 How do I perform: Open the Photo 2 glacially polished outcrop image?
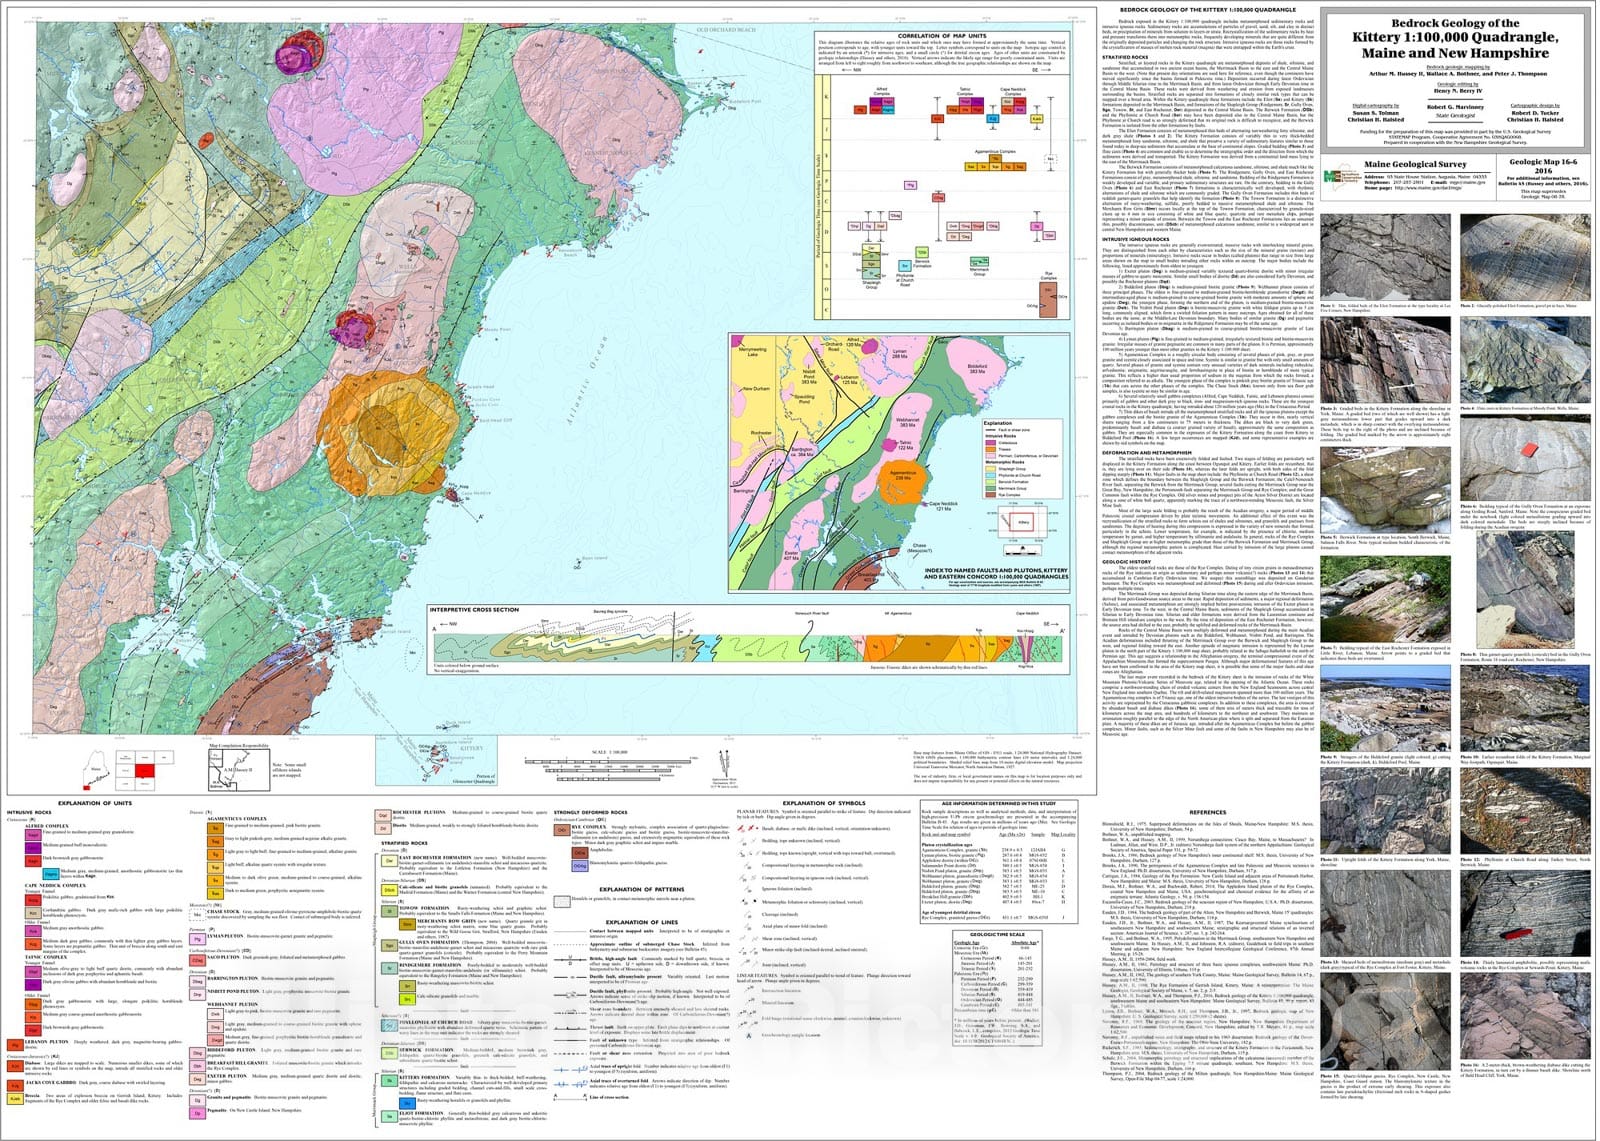1526,256
